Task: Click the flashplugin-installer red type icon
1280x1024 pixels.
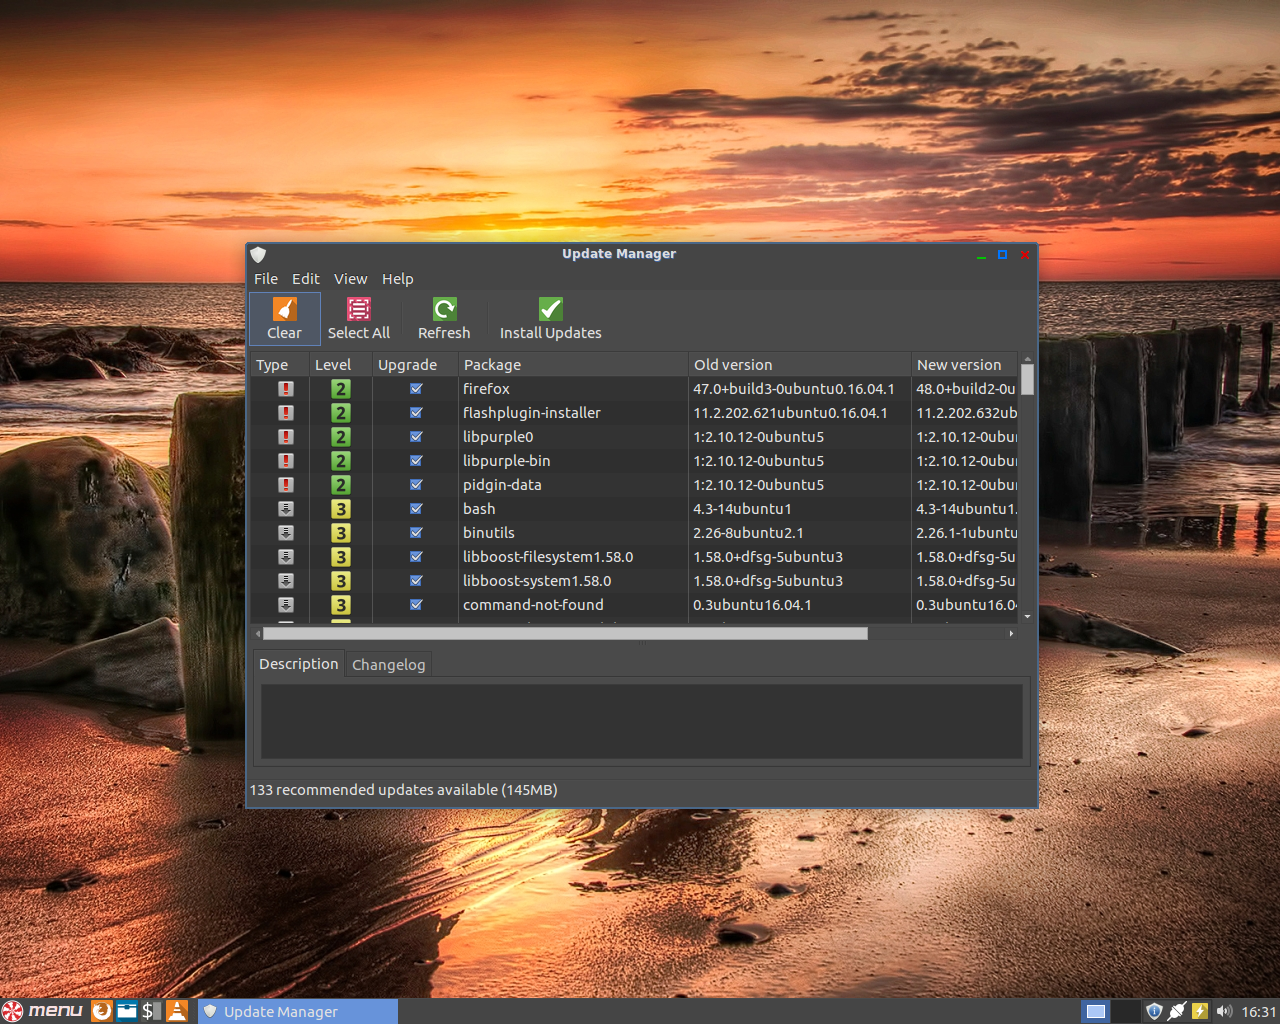Action: [x=286, y=413]
